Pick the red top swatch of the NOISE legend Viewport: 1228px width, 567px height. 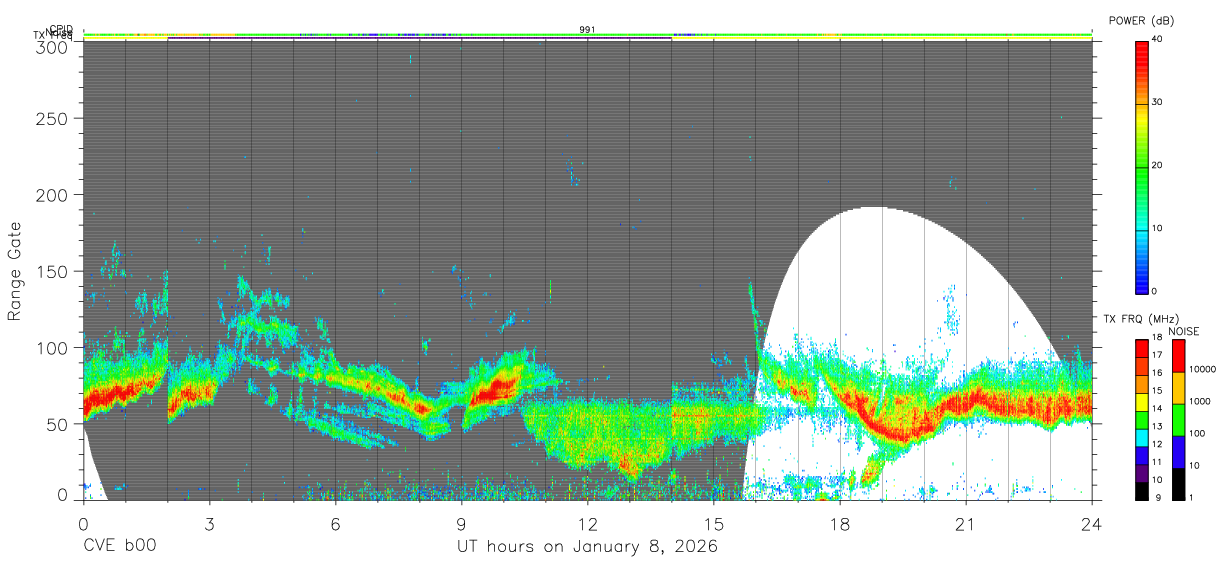(1179, 356)
